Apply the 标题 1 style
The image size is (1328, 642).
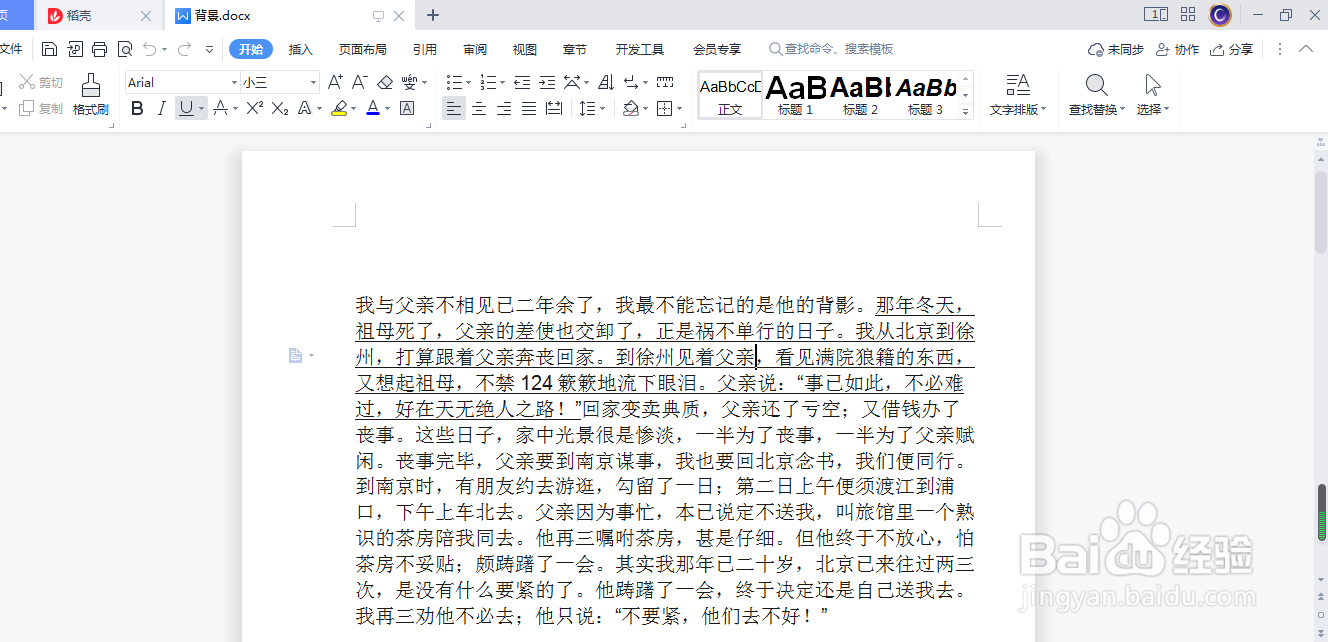(796, 95)
